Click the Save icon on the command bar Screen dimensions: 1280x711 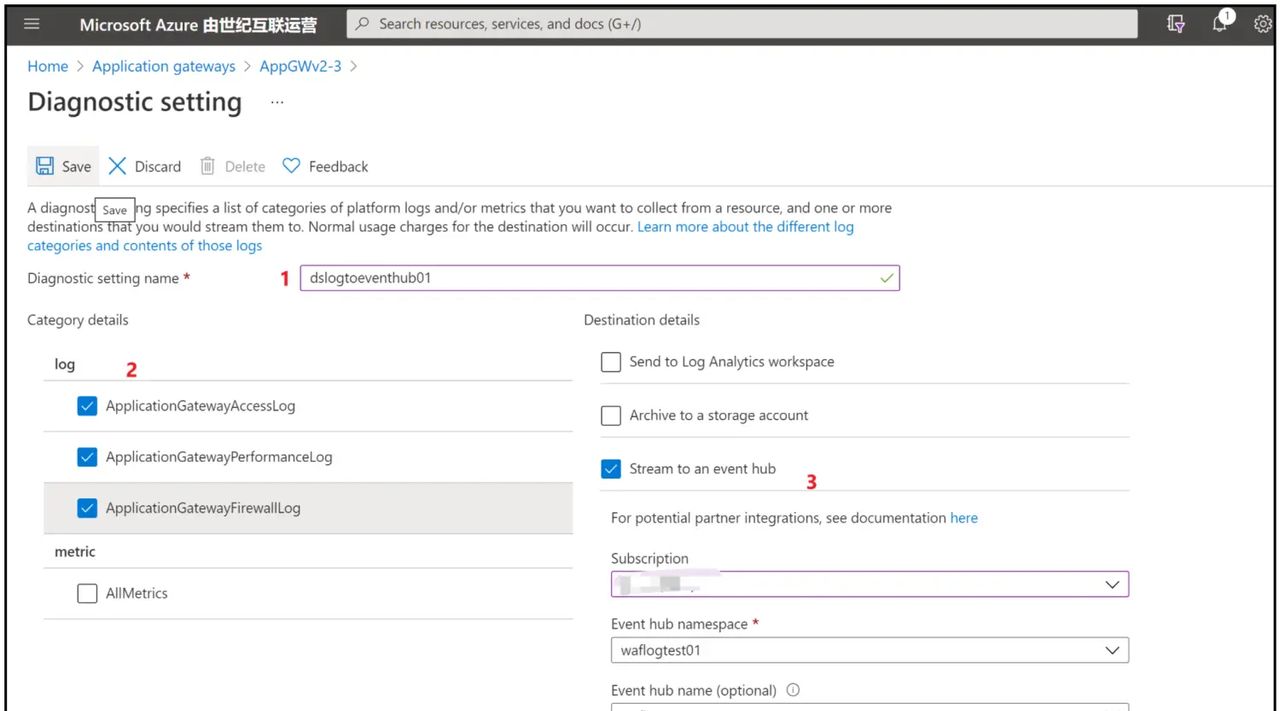(x=44, y=166)
